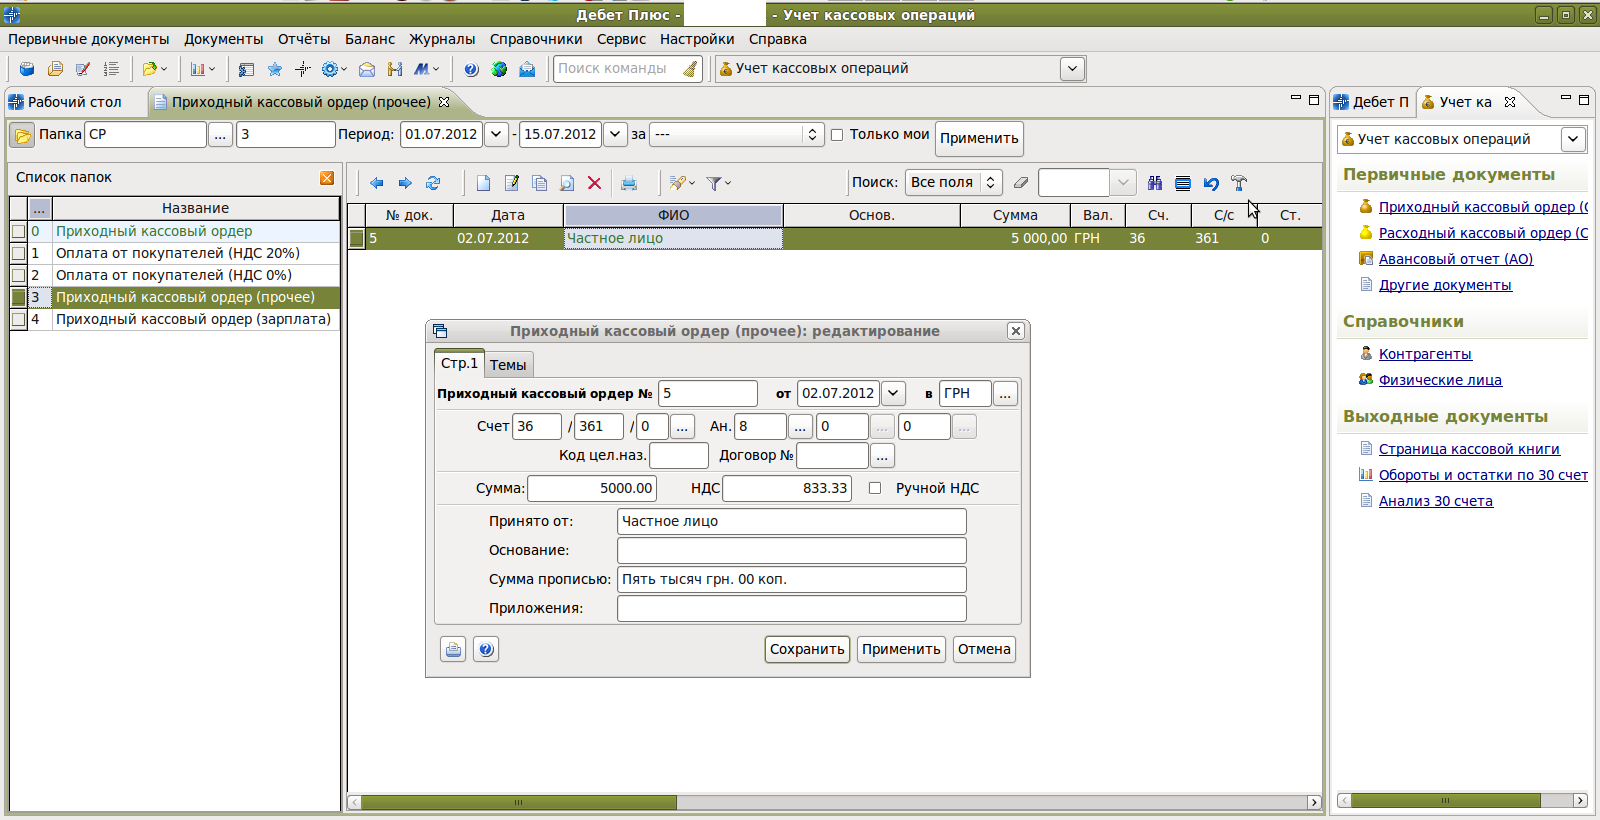
Task: Open the Первичные документы menu
Action: [89, 39]
